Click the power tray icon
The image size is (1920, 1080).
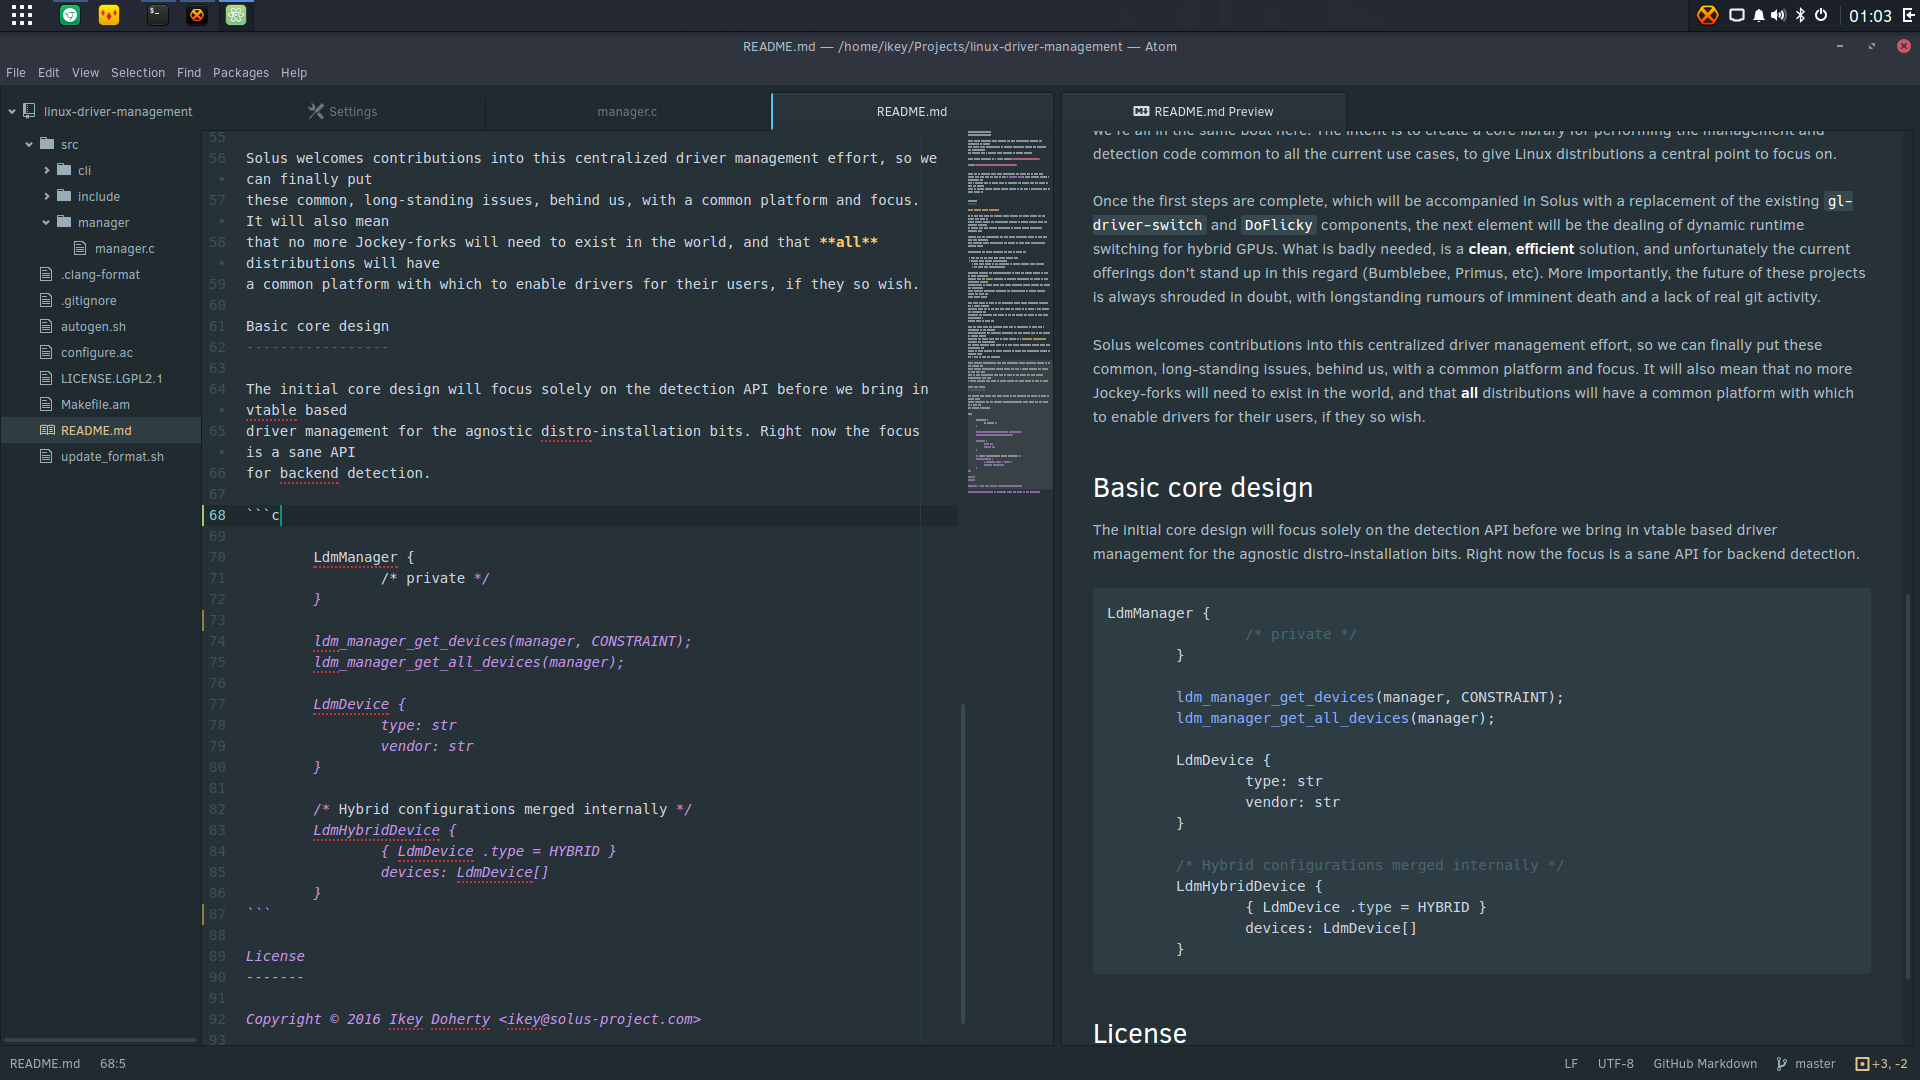(1821, 15)
